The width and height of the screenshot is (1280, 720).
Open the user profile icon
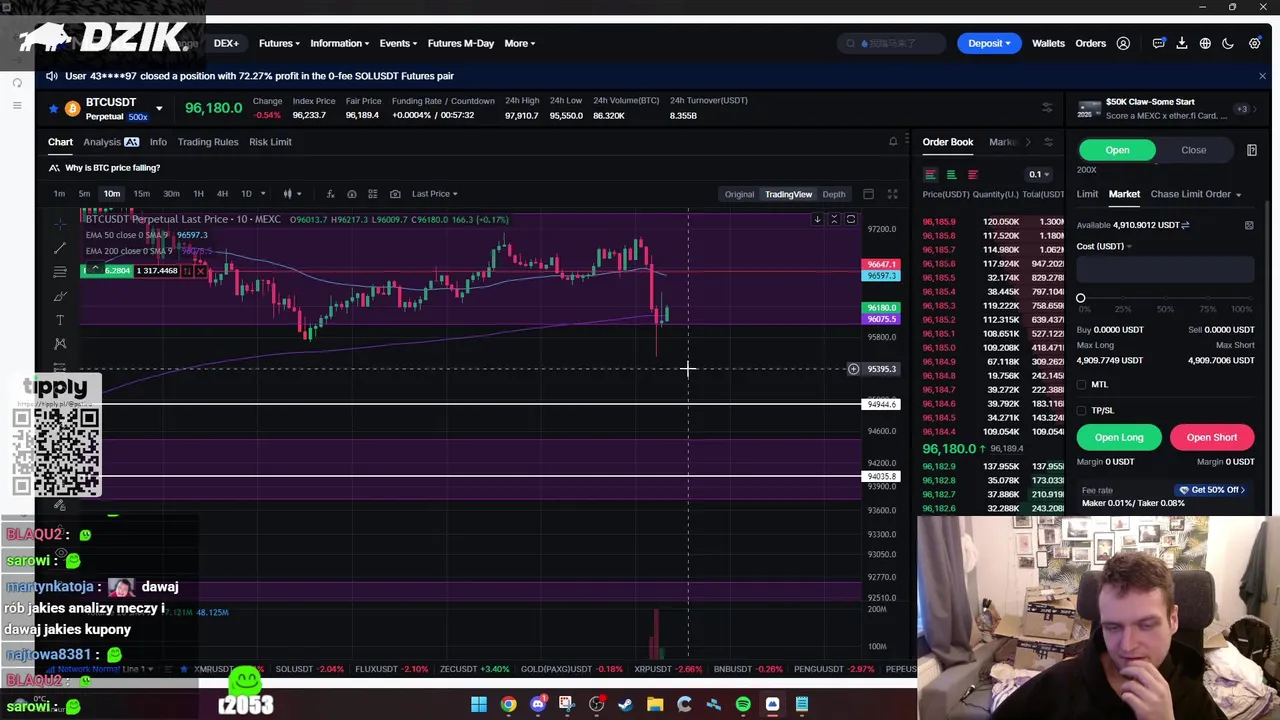point(1123,43)
